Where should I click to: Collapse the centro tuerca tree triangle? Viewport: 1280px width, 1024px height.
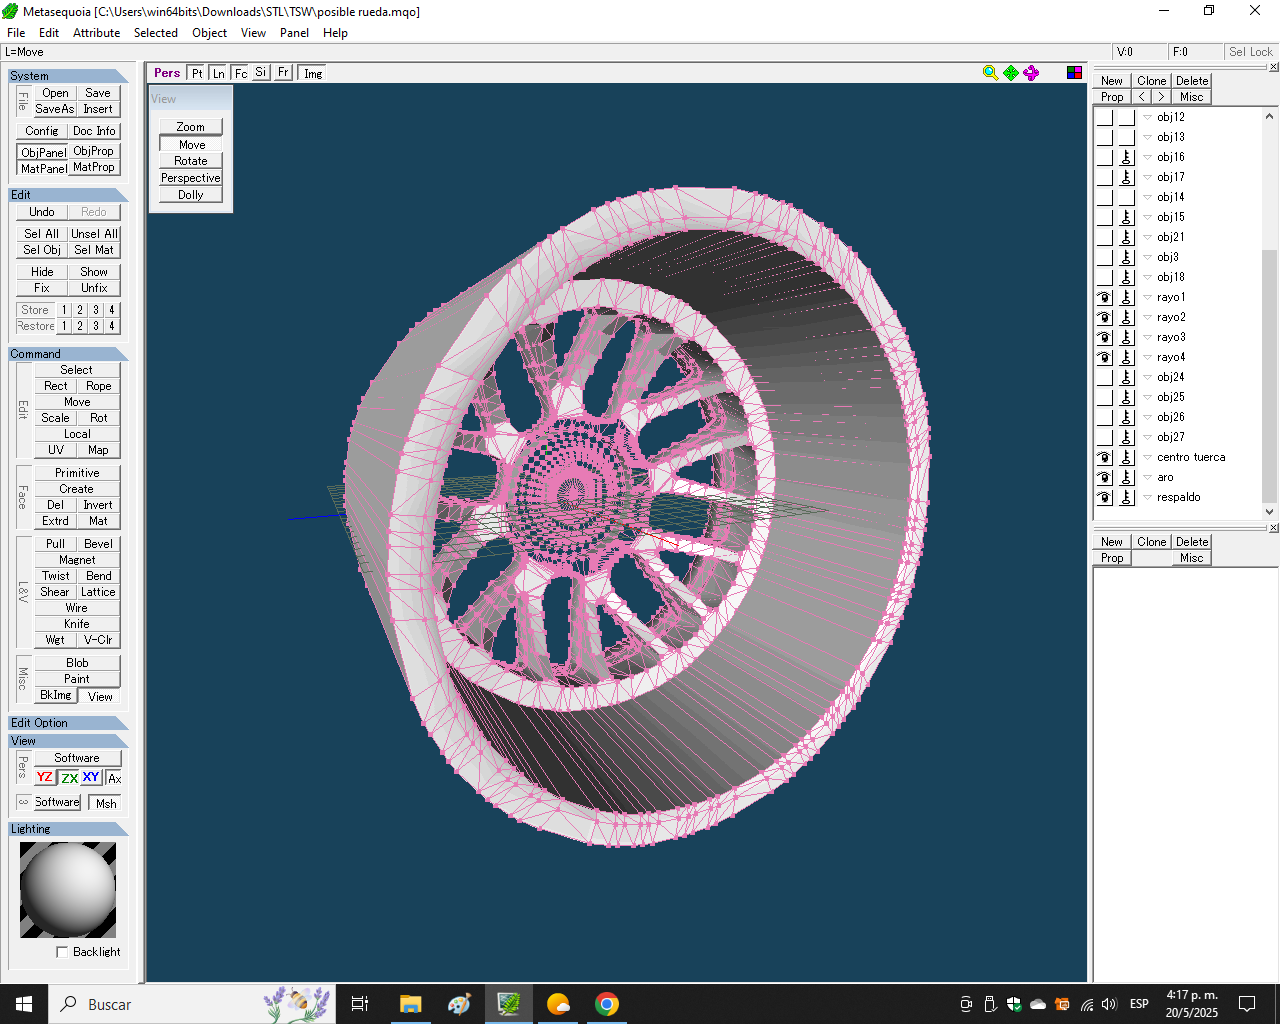coord(1147,457)
